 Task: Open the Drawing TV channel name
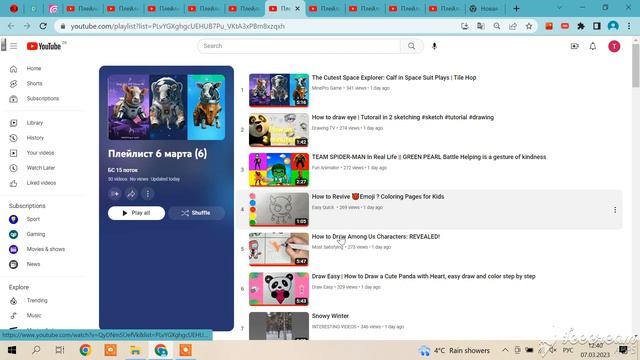(323, 128)
